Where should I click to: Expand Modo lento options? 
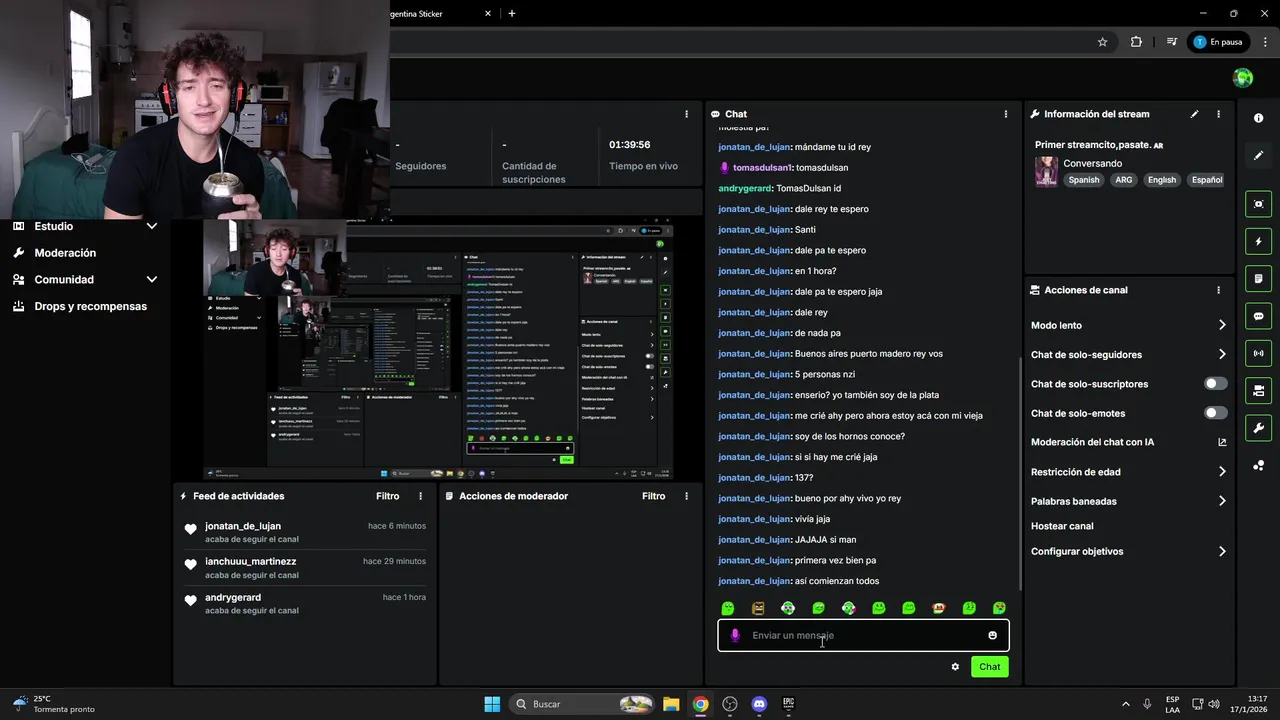[x=1222, y=325]
